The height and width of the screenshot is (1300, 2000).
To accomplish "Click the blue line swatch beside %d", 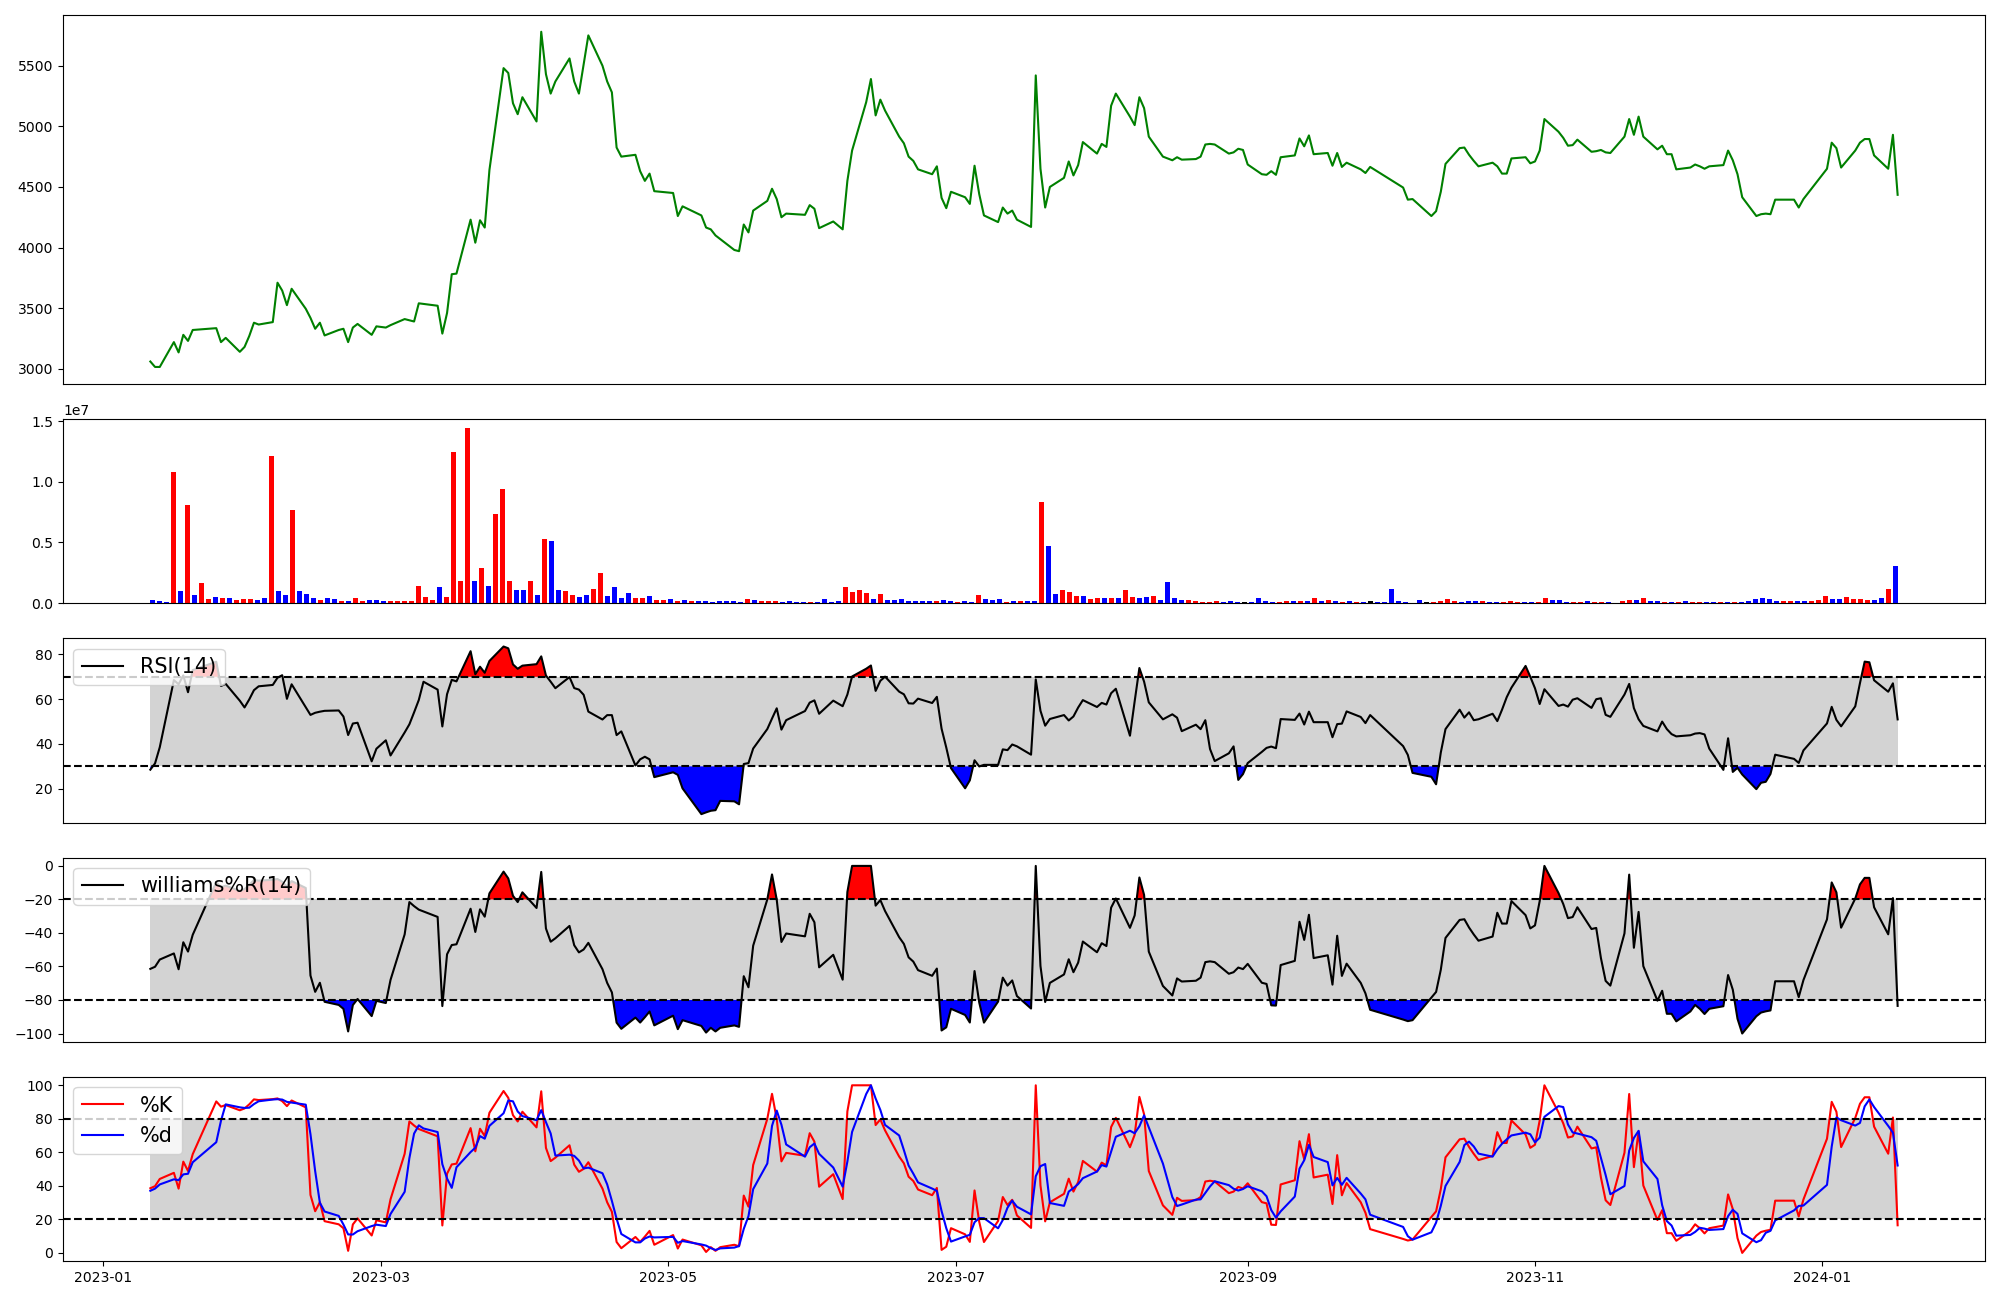I will (102, 1135).
